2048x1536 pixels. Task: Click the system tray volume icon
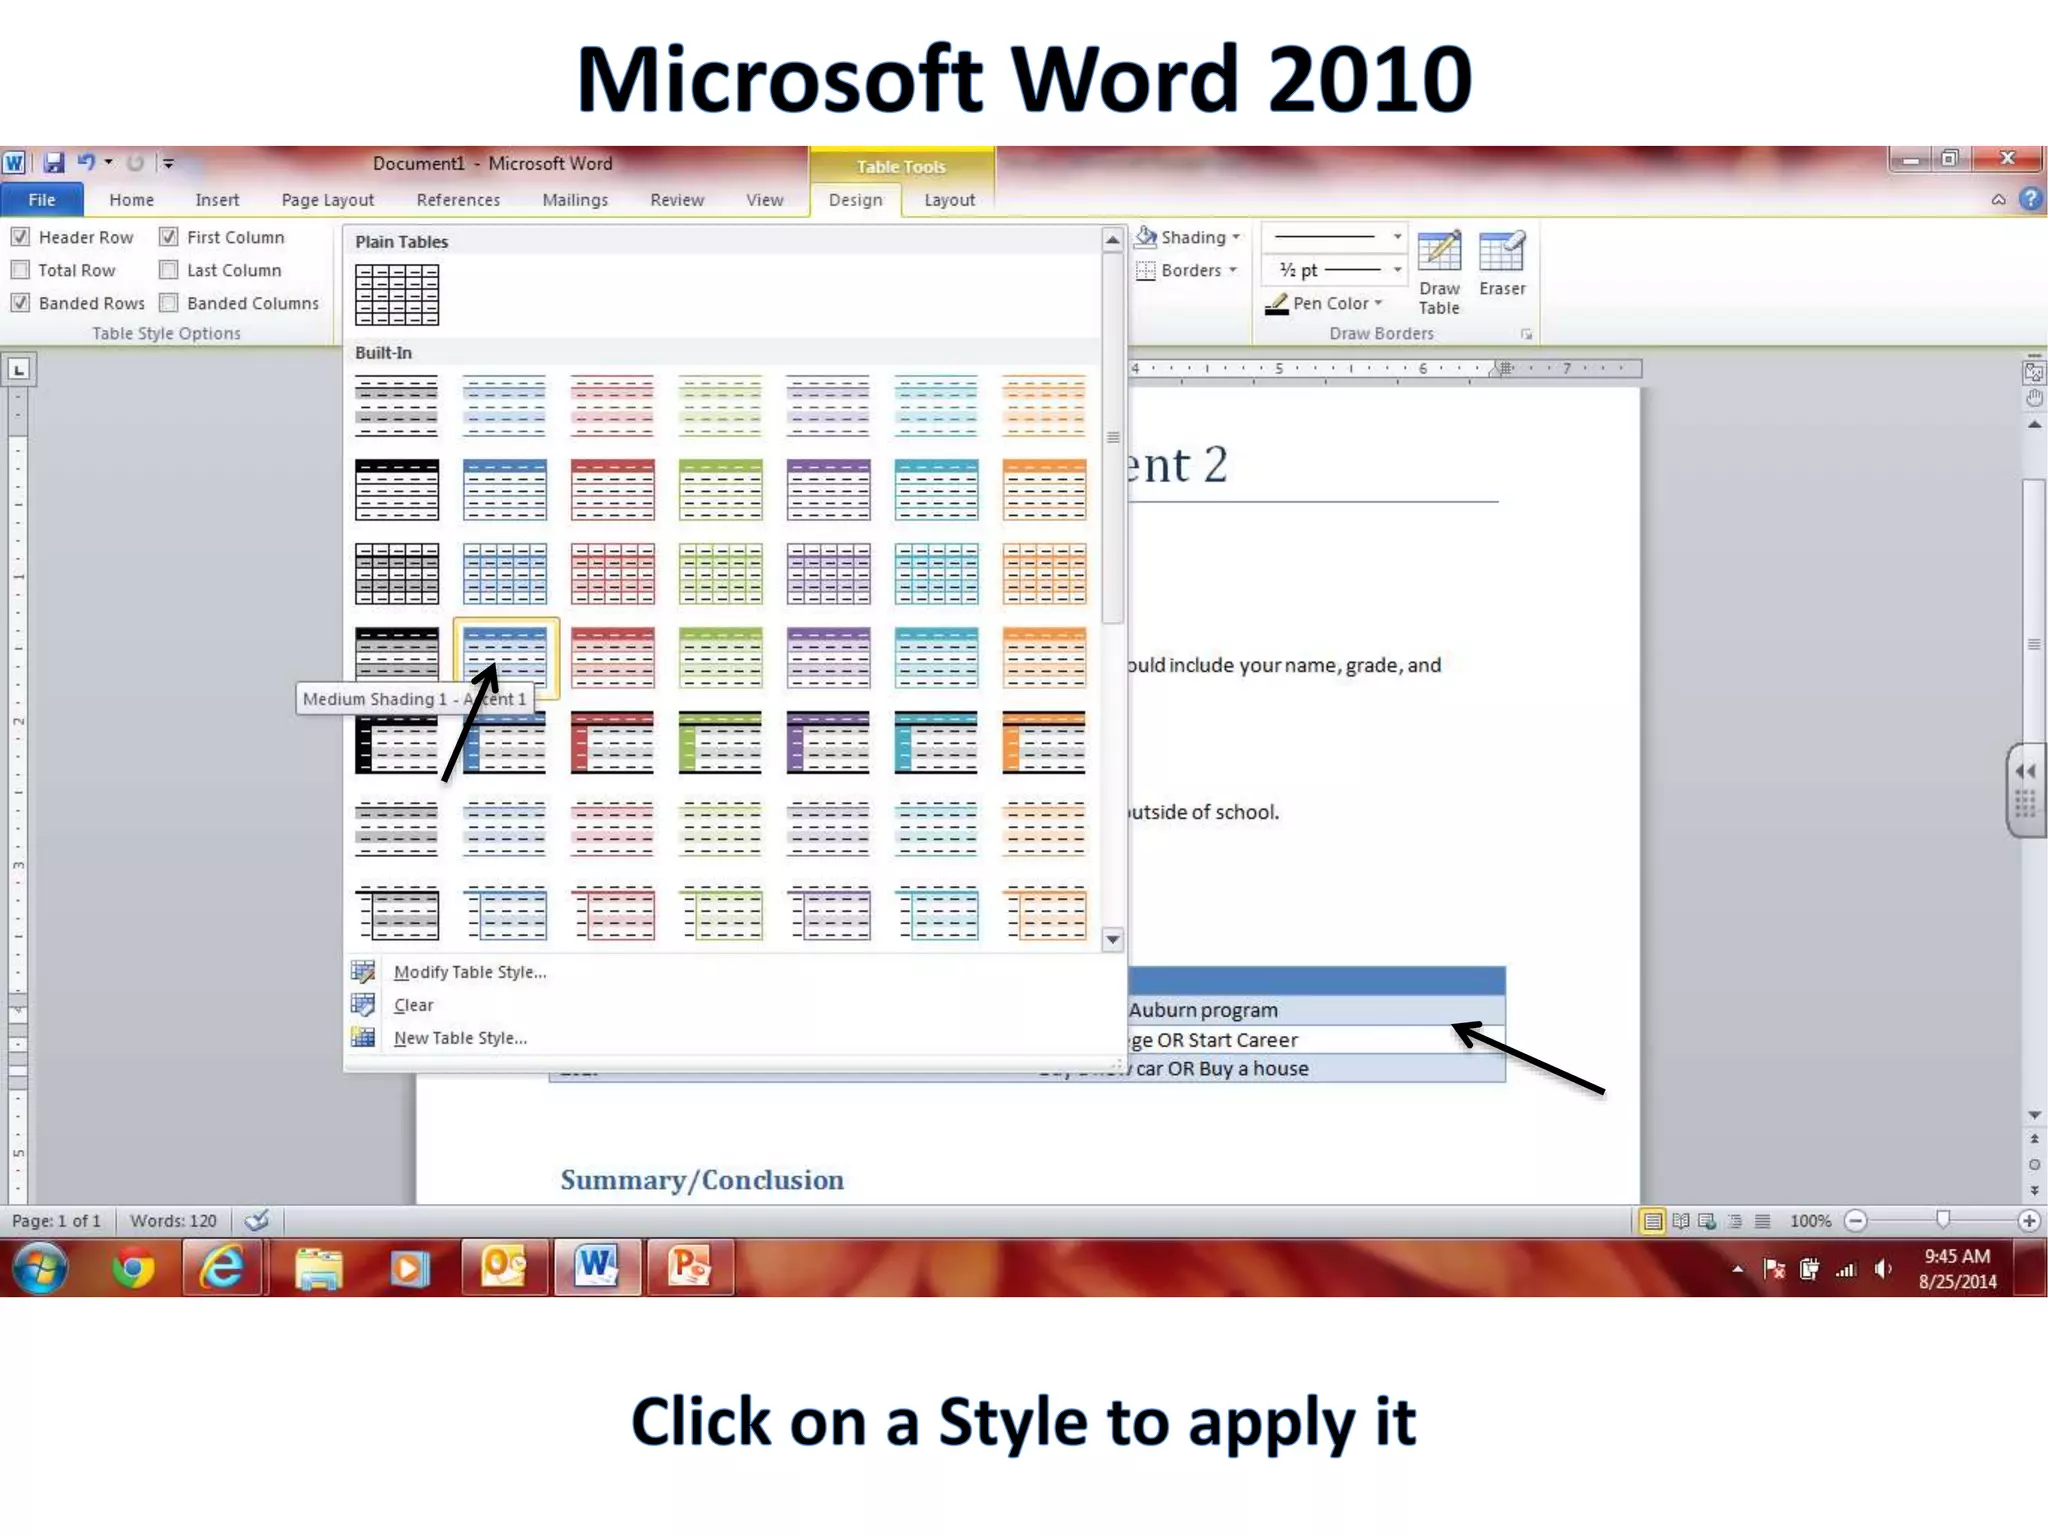pos(1883,1270)
